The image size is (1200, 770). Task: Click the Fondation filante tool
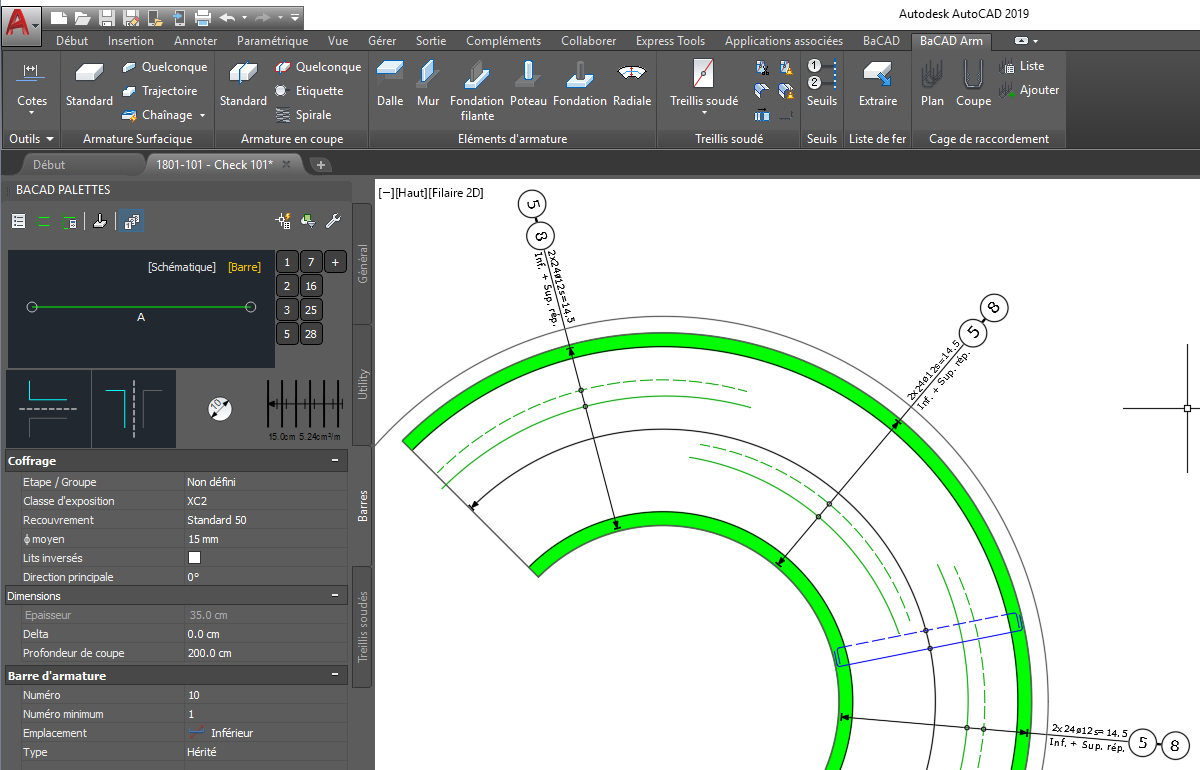[477, 91]
